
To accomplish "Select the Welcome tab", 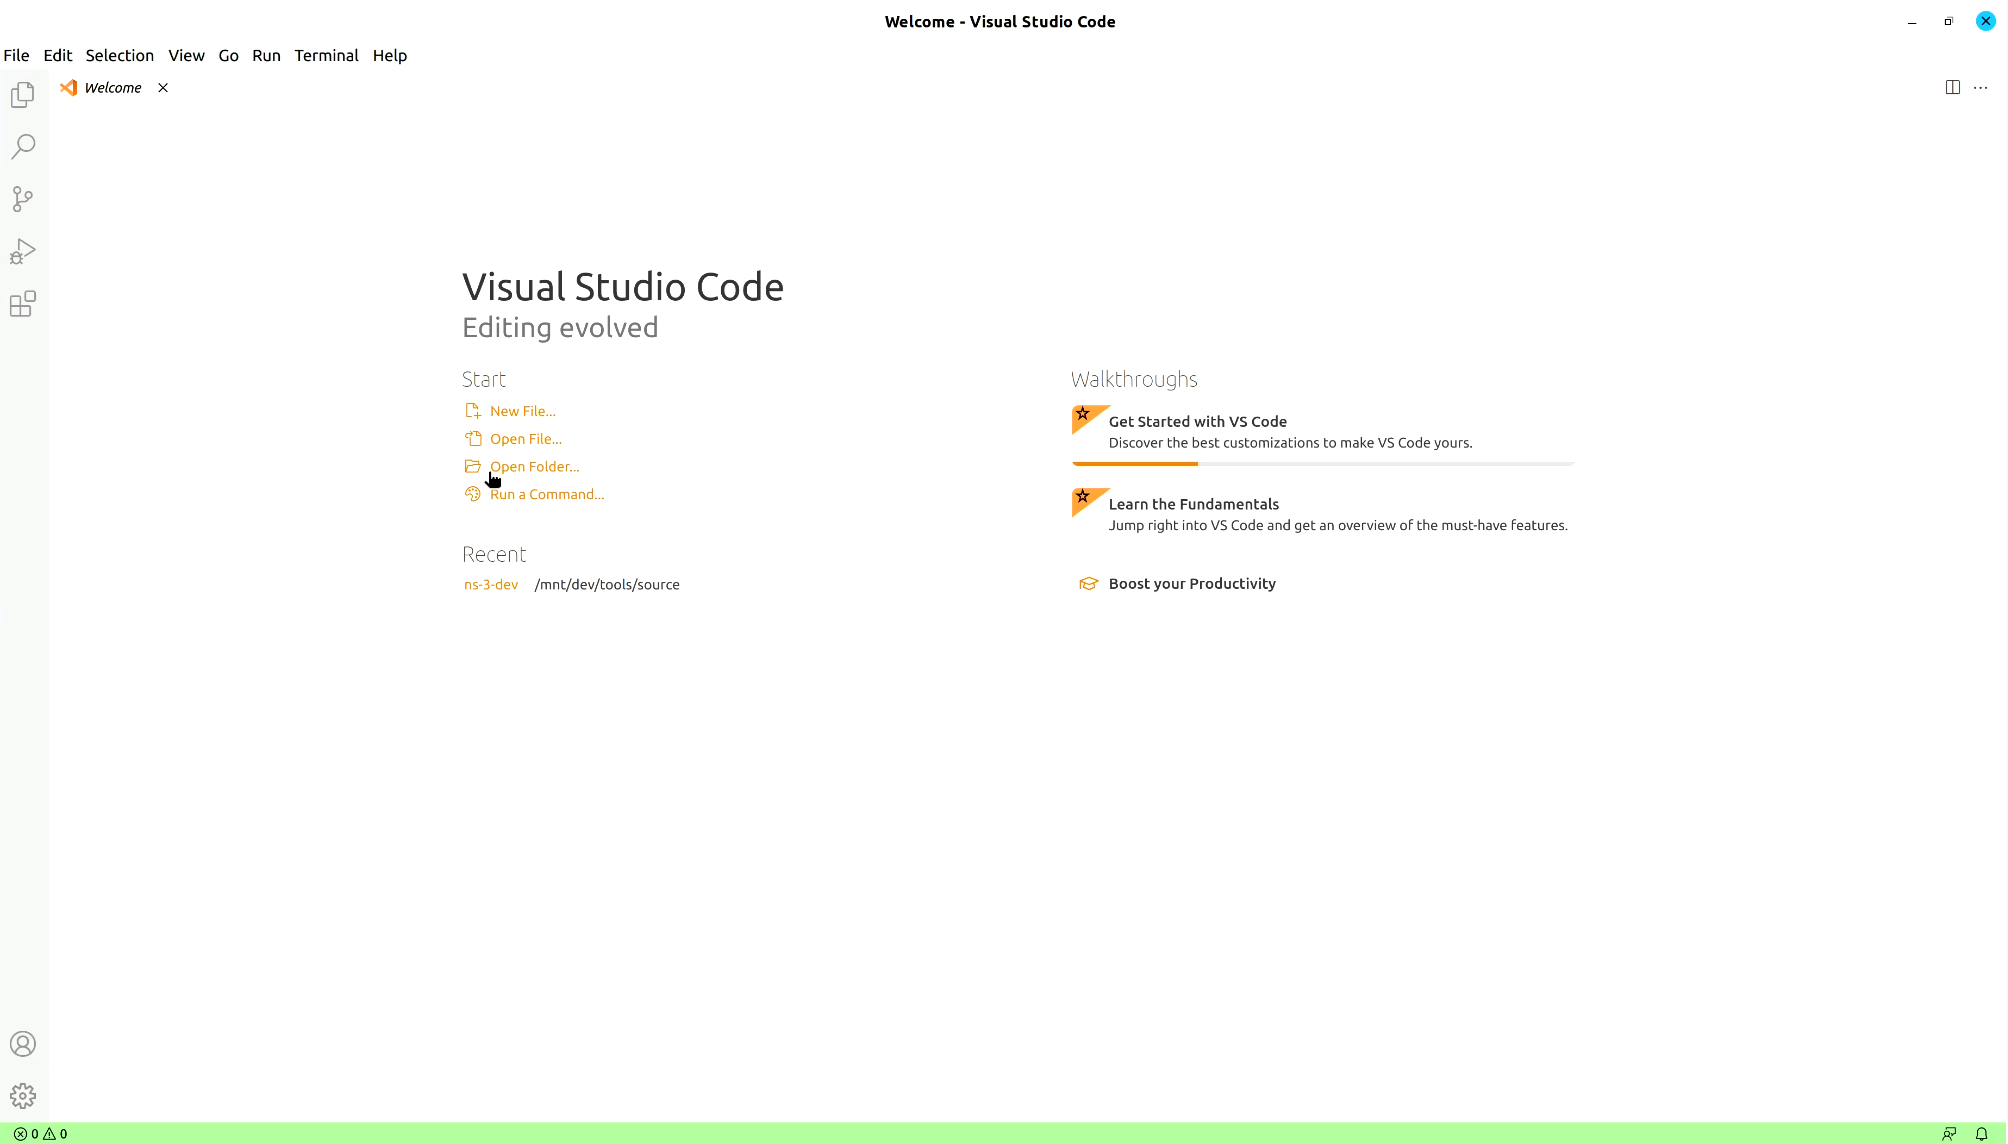I will (112, 87).
